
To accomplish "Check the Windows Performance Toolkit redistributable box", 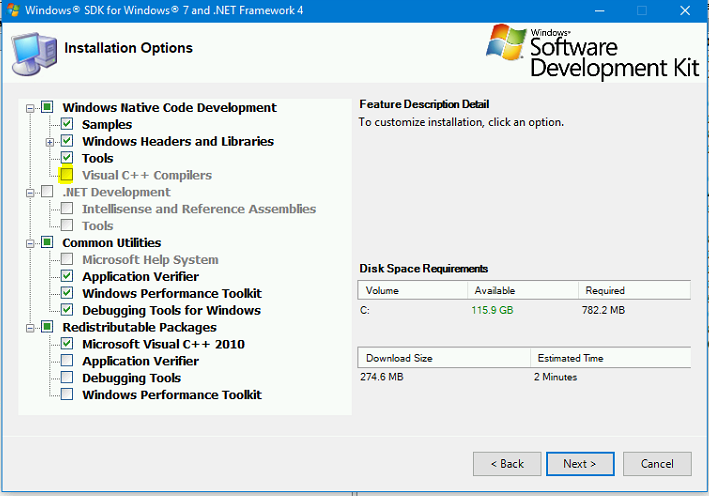I will point(67,395).
